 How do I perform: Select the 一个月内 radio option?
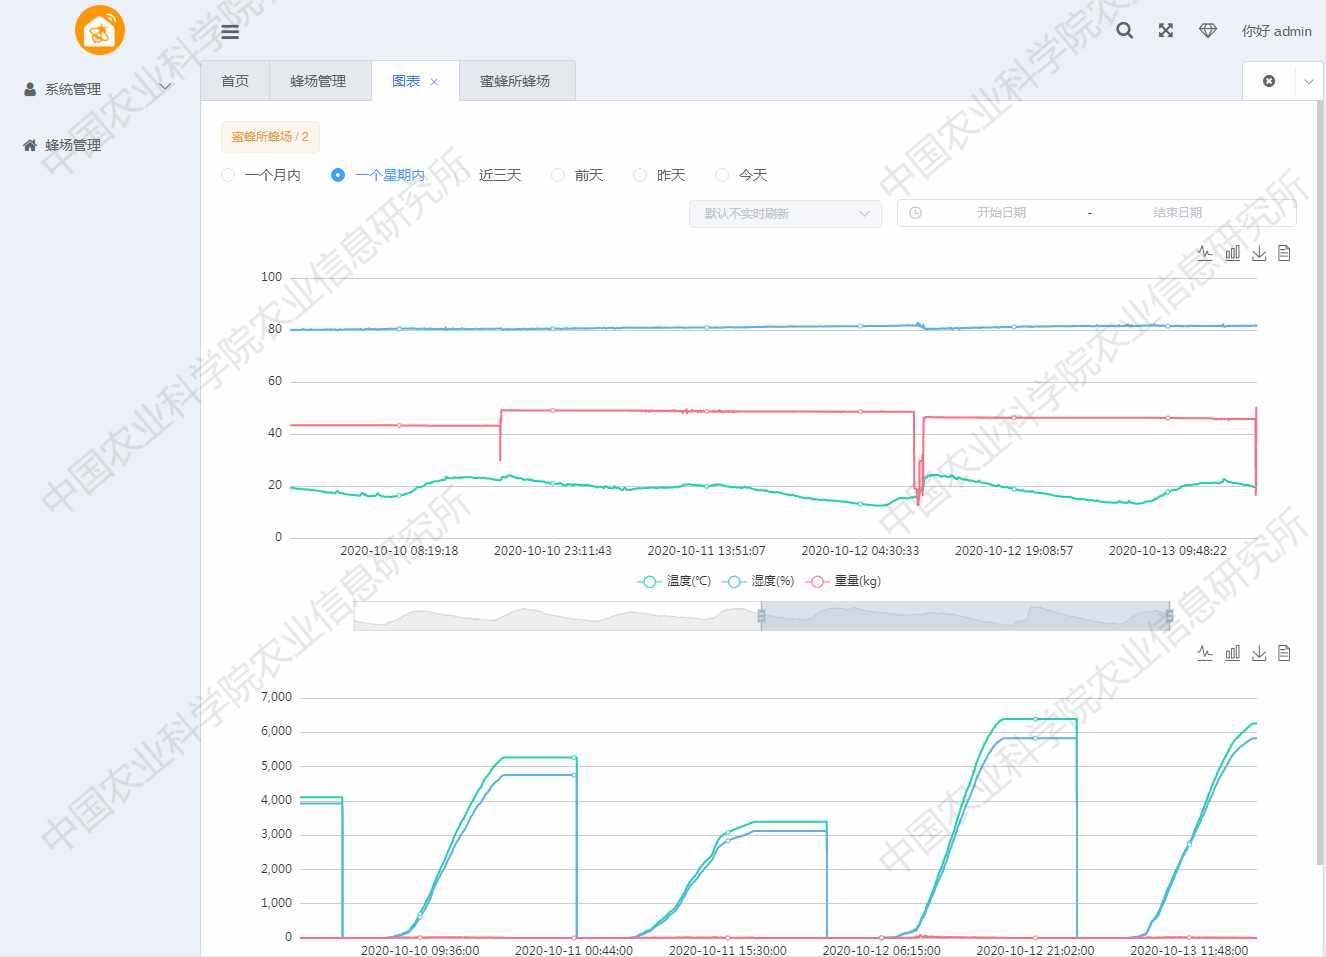(228, 175)
